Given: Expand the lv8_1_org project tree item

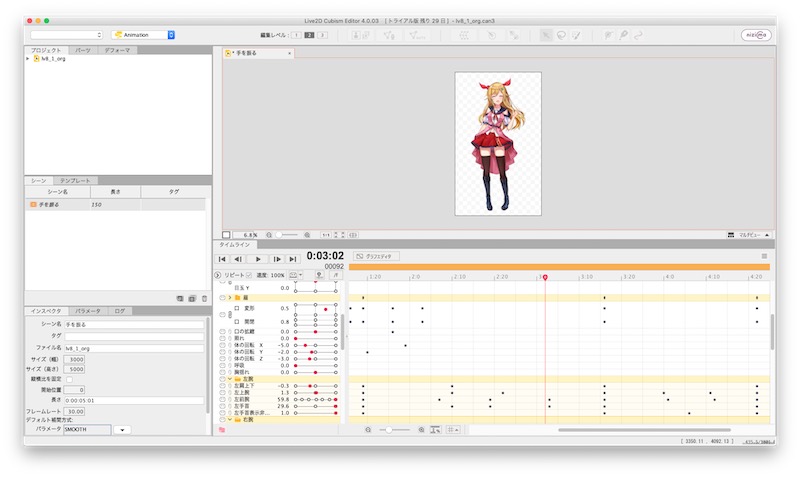Looking at the screenshot, I should pos(28,59).
